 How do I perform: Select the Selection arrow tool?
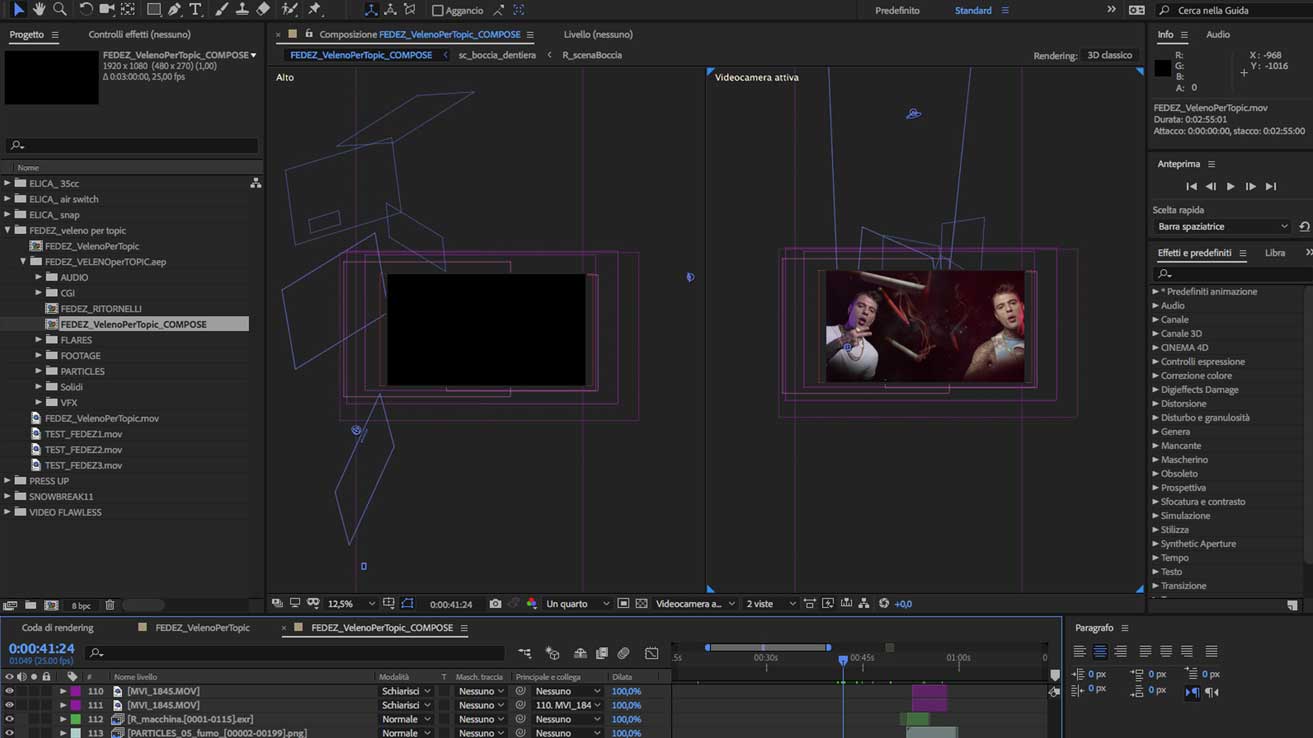19,9
